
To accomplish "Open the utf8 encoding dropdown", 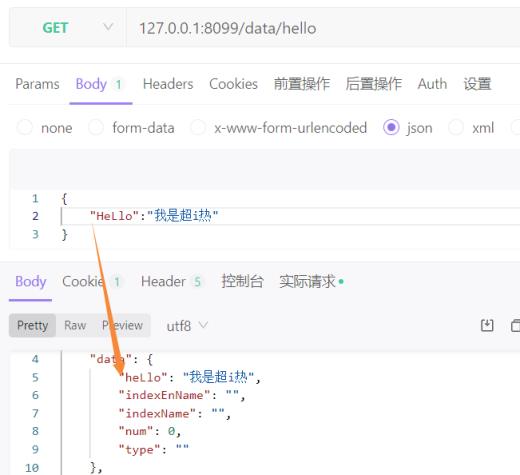I will click(x=187, y=326).
